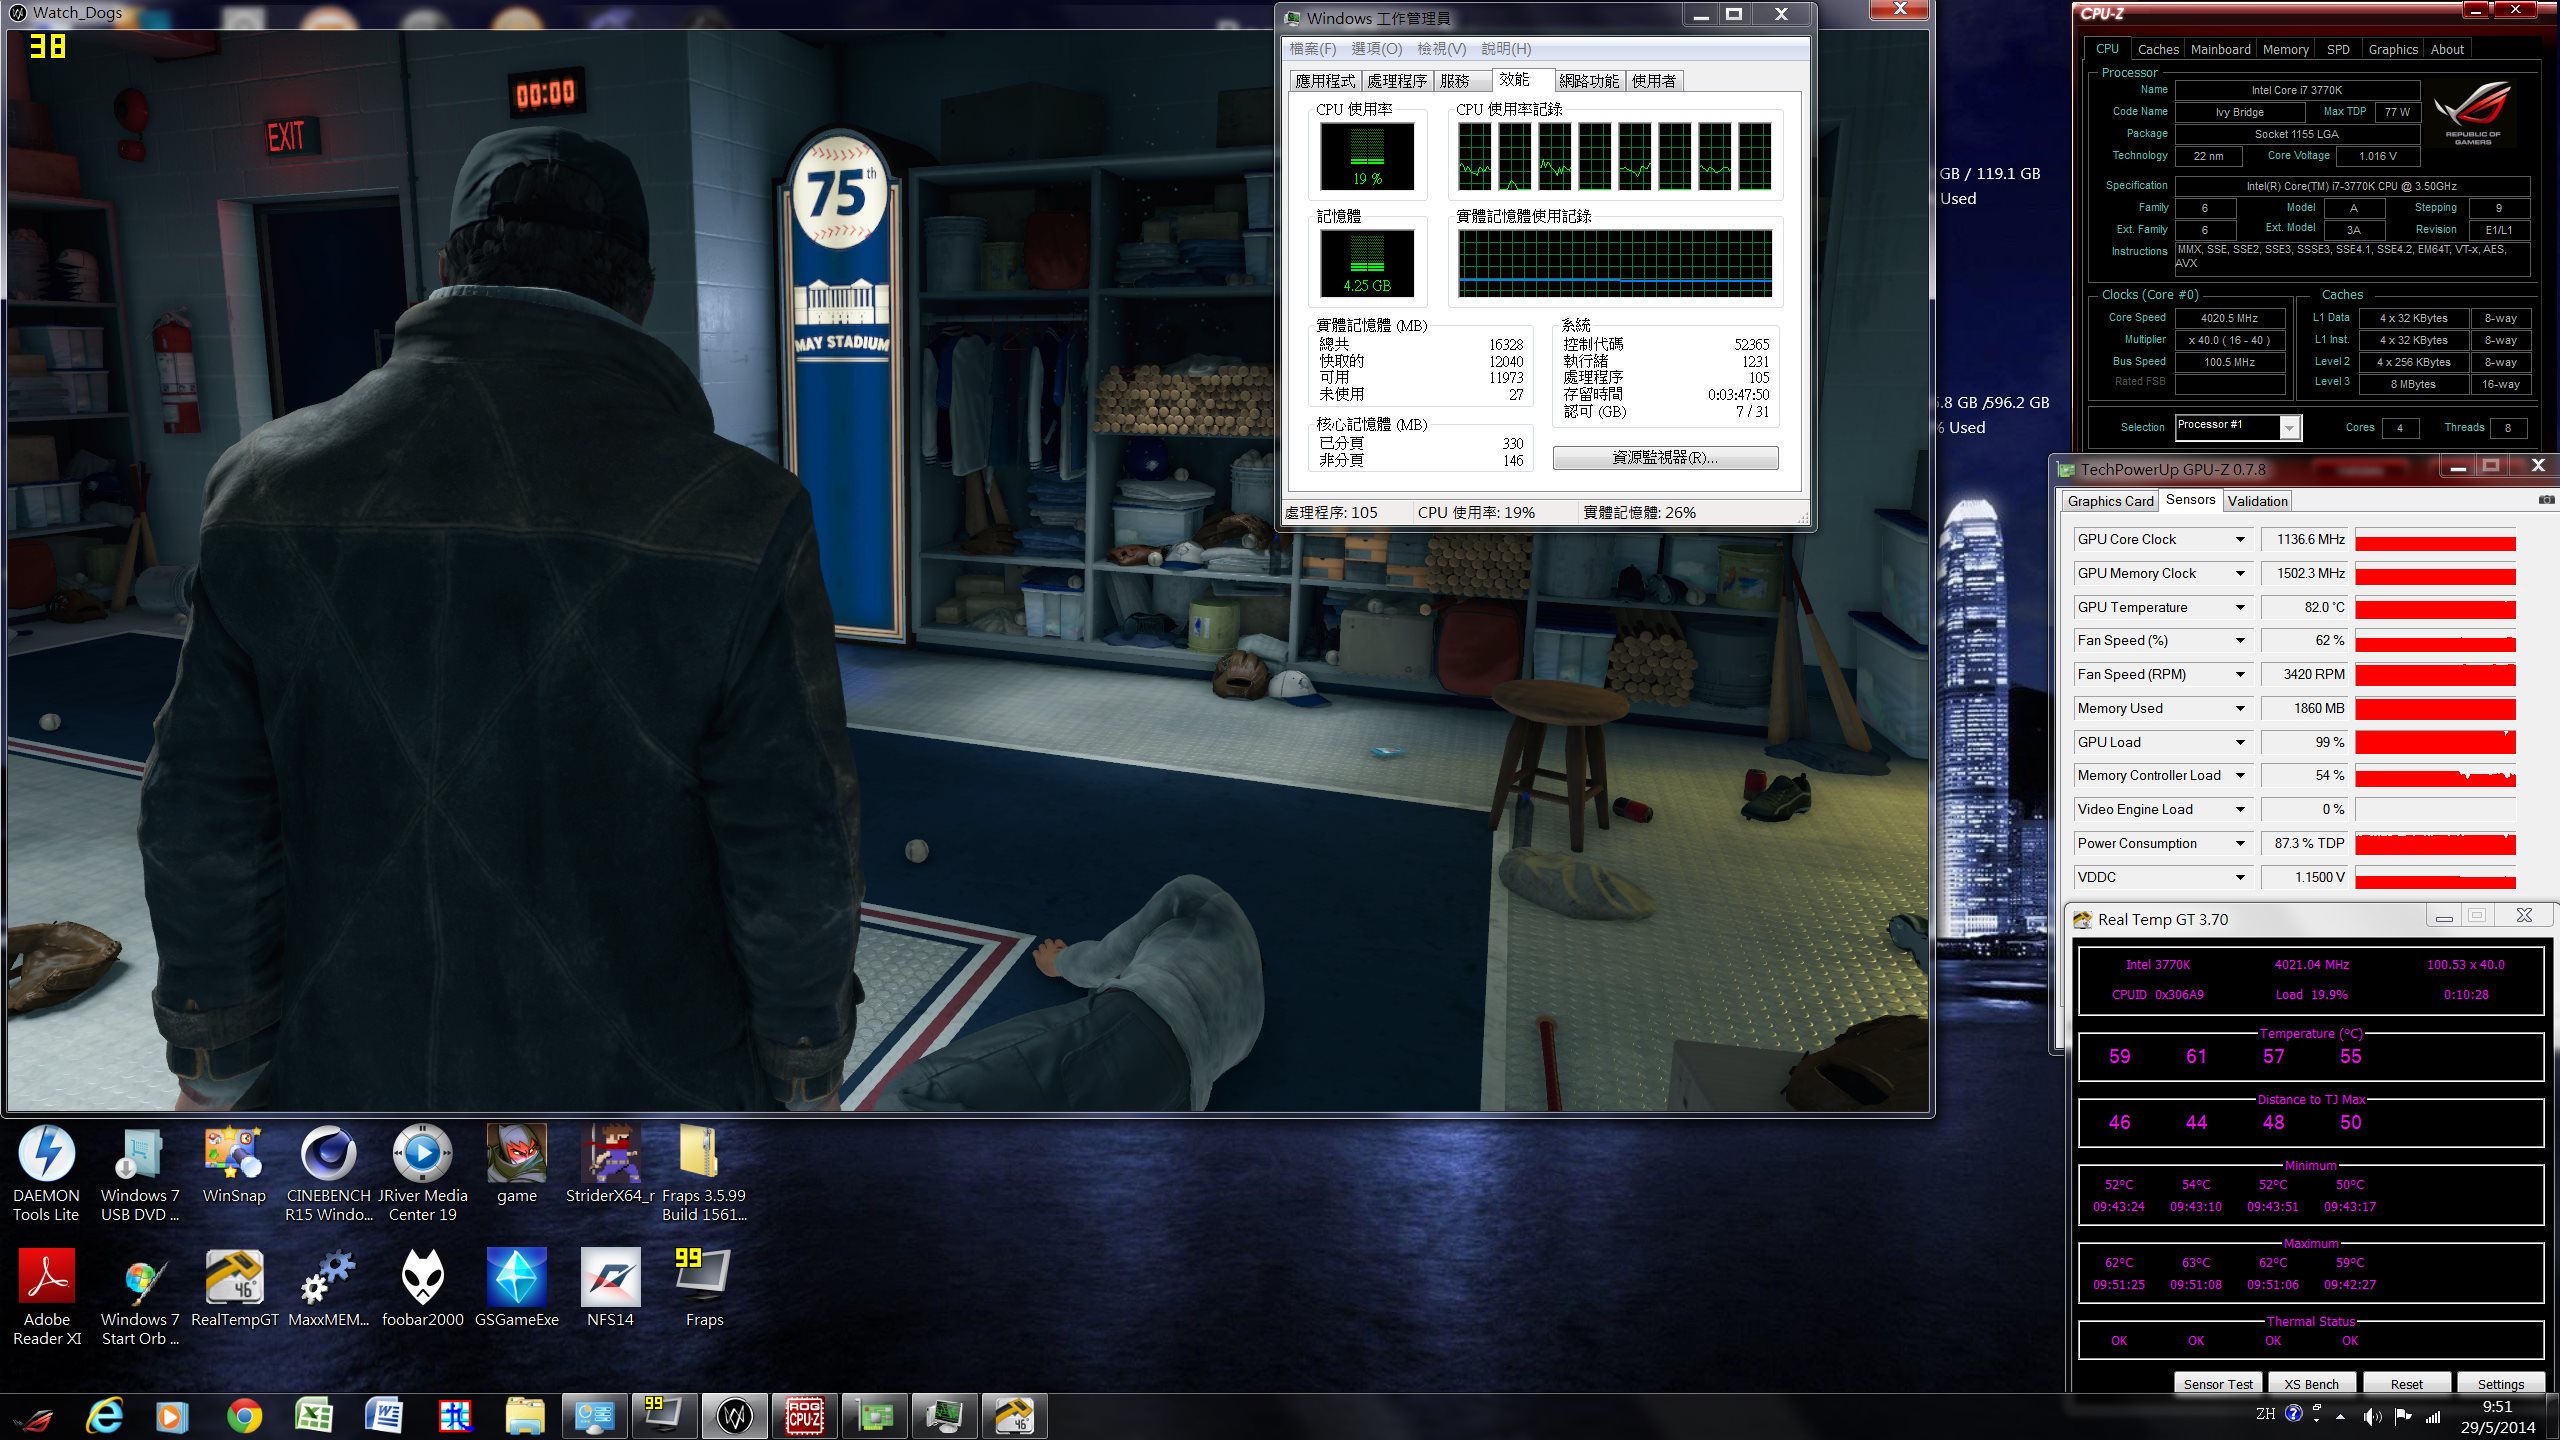Open Task Manager 檔案(F) menu

click(1312, 48)
